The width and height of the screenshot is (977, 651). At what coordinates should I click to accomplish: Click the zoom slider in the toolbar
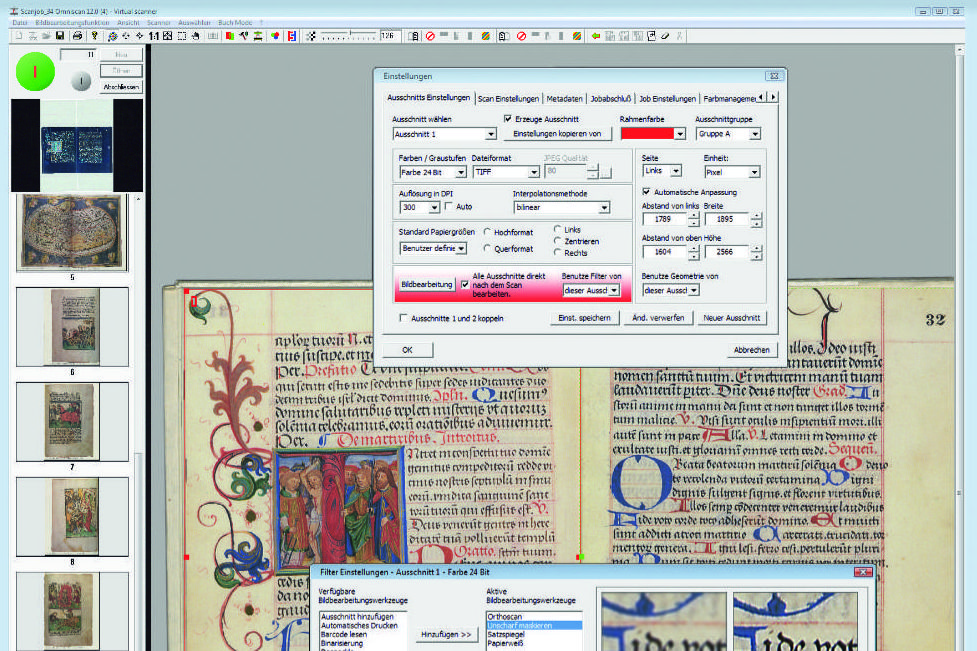coord(349,36)
